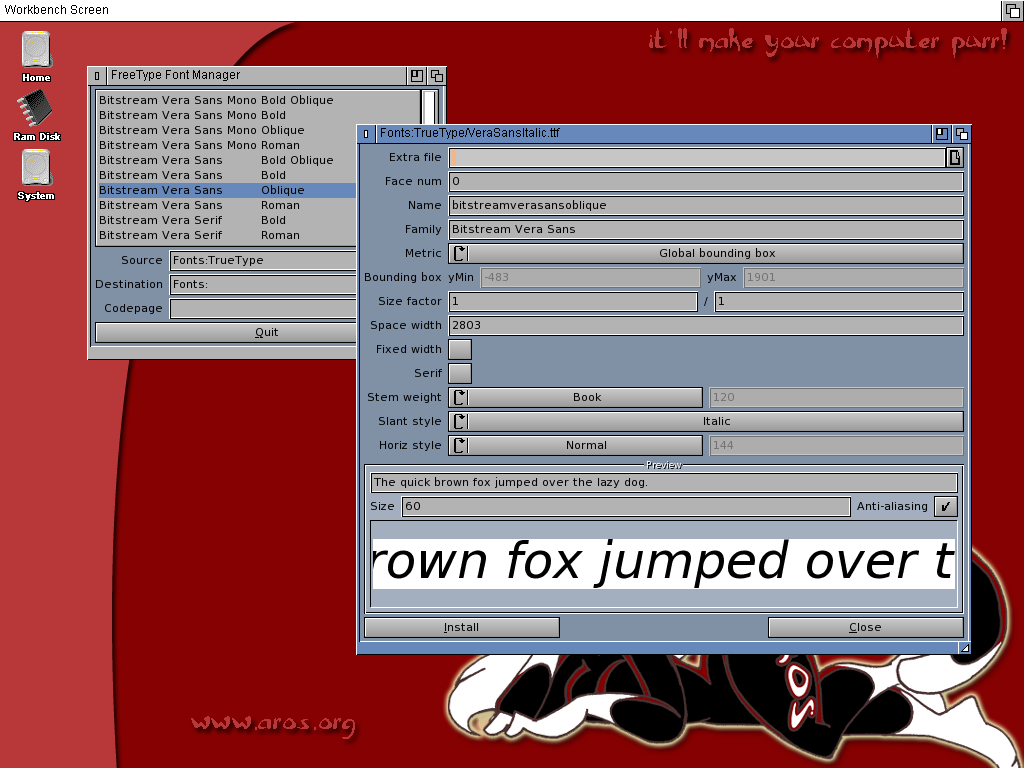The image size is (1024, 768).
Task: Click the preview Size field 60
Action: click(626, 506)
